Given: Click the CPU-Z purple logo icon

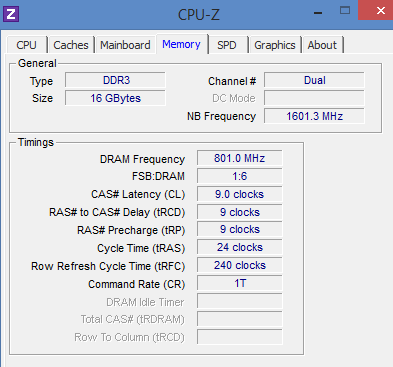Looking at the screenshot, I should pos(11,14).
